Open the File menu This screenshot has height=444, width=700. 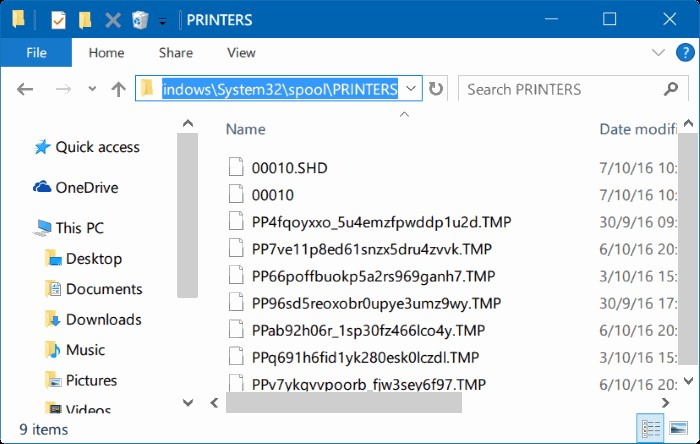pyautogui.click(x=36, y=53)
